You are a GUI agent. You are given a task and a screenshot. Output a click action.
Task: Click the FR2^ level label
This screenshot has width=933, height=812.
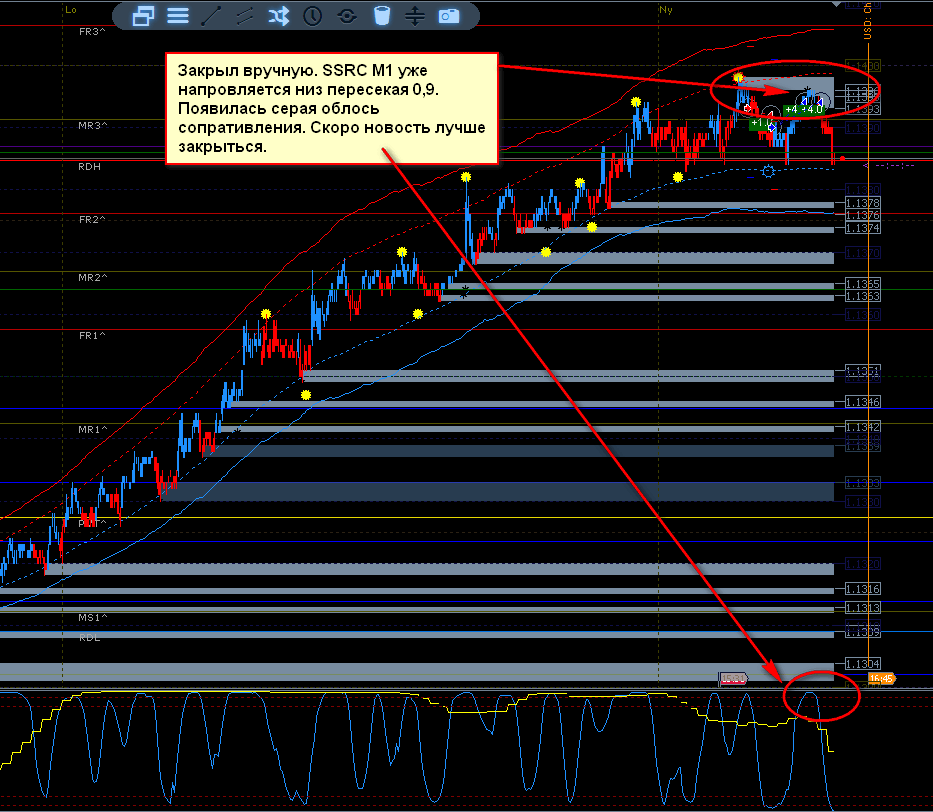point(92,220)
